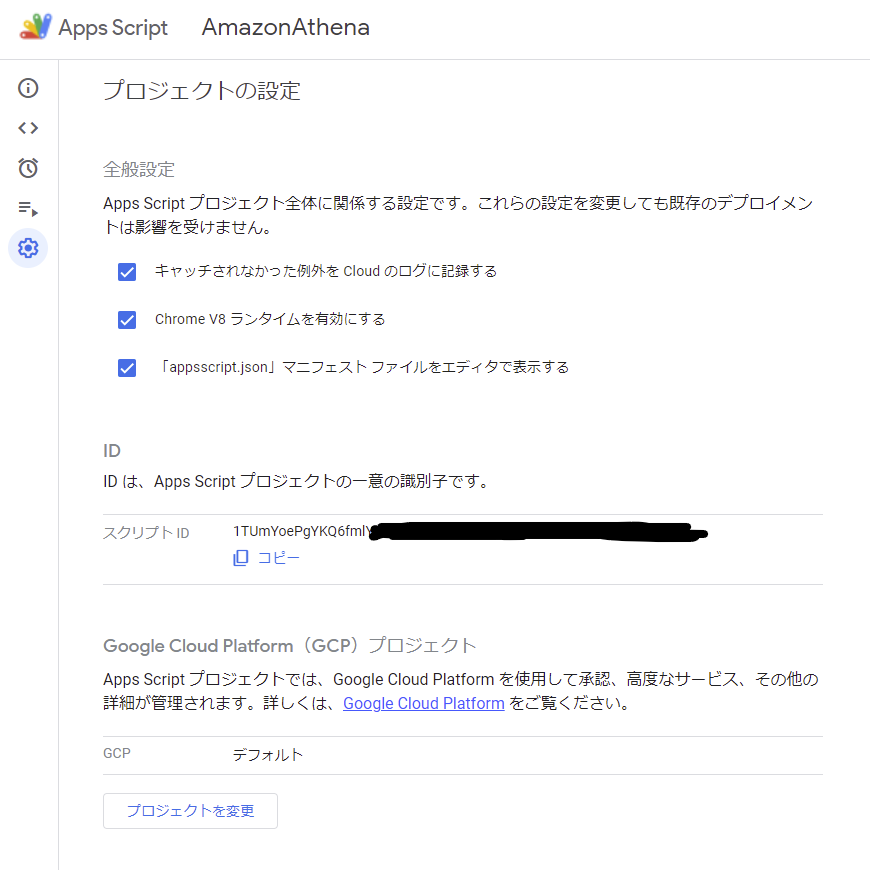This screenshot has height=870, width=870.
Task: Click the copy icon under script ID
Action: tap(241, 558)
